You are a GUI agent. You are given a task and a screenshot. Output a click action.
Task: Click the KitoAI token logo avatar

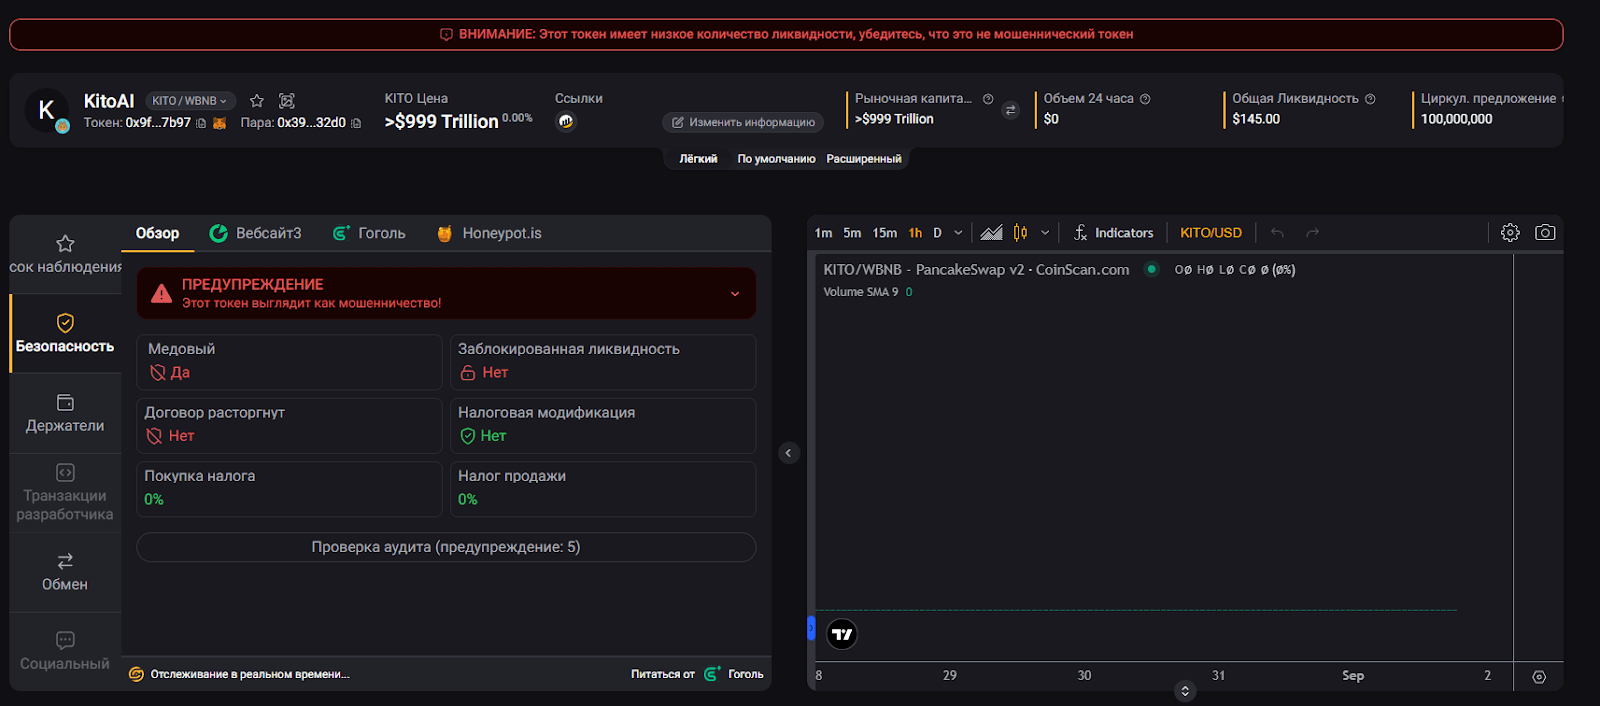tap(46, 110)
